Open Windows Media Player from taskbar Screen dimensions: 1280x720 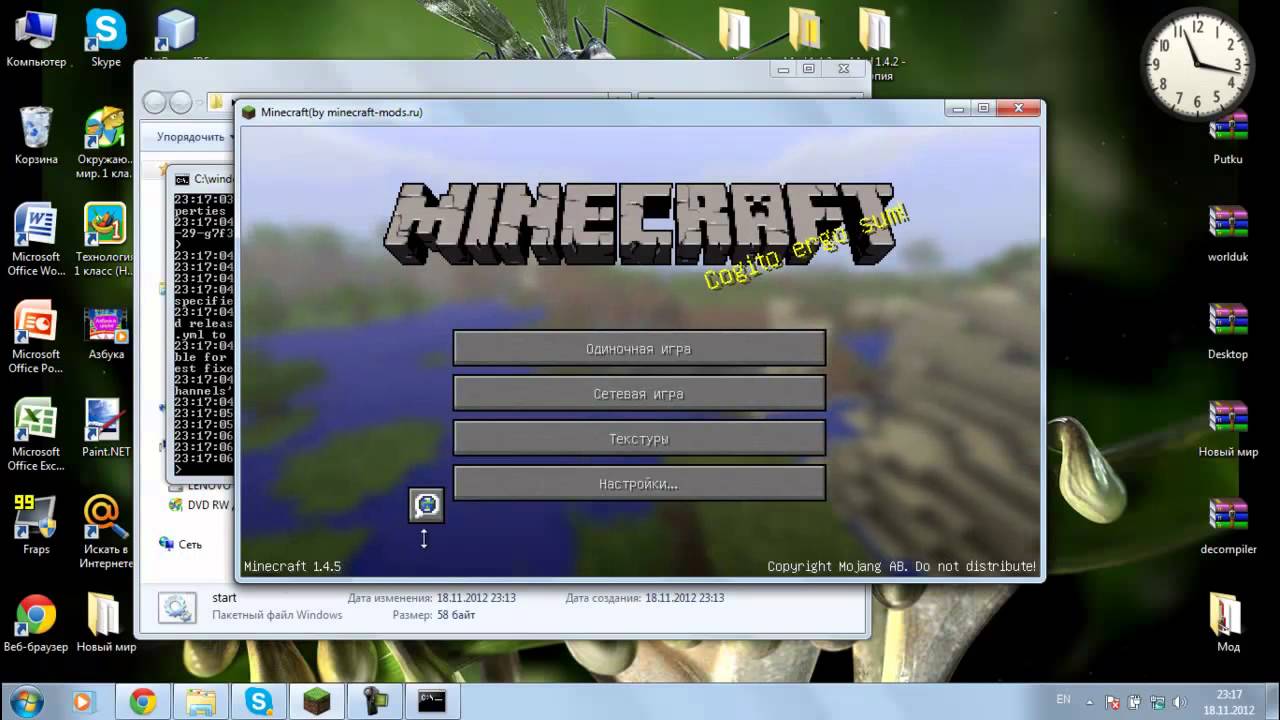tap(83, 701)
